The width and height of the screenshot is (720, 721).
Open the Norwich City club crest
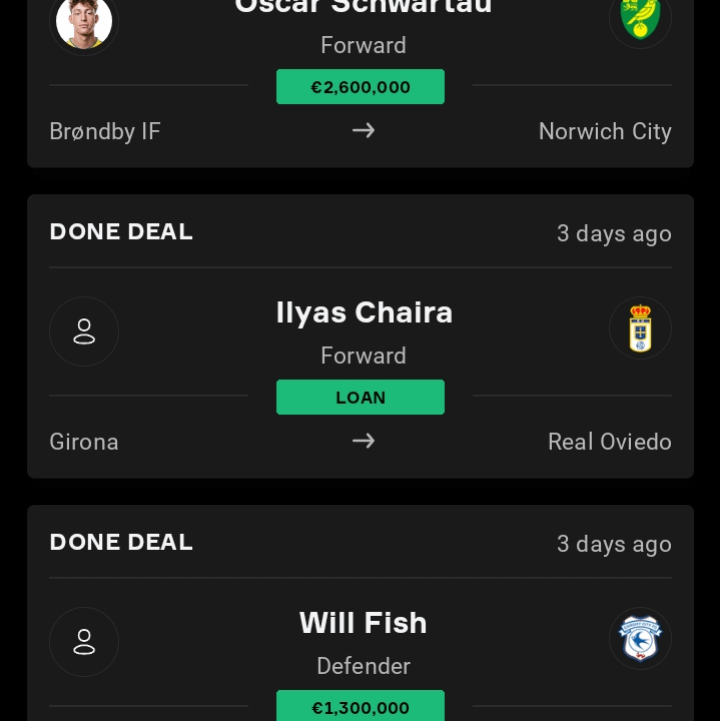pyautogui.click(x=640, y=17)
